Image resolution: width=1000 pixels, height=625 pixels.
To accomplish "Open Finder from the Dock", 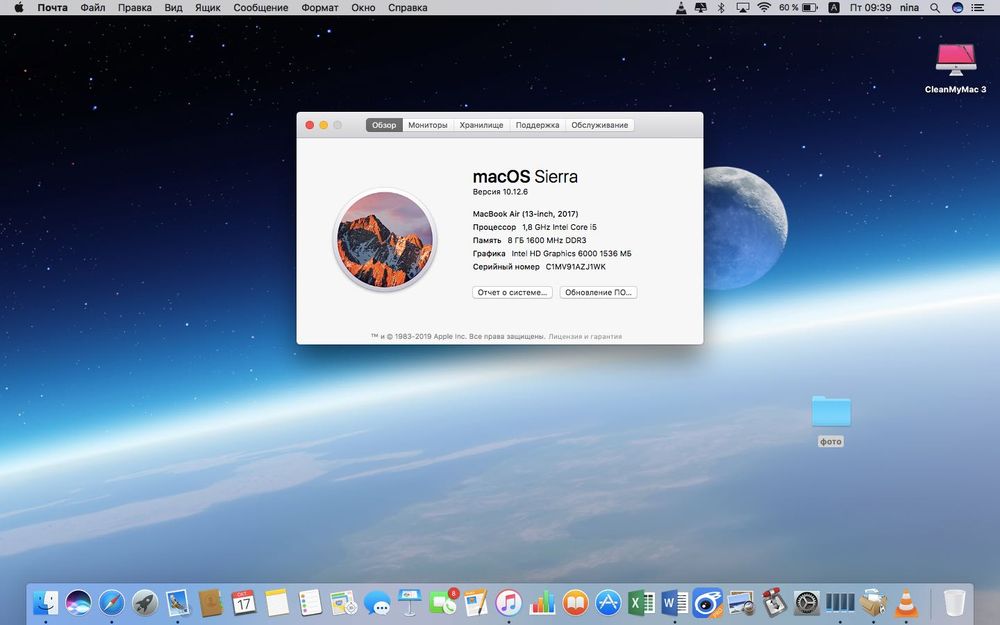I will click(x=45, y=602).
